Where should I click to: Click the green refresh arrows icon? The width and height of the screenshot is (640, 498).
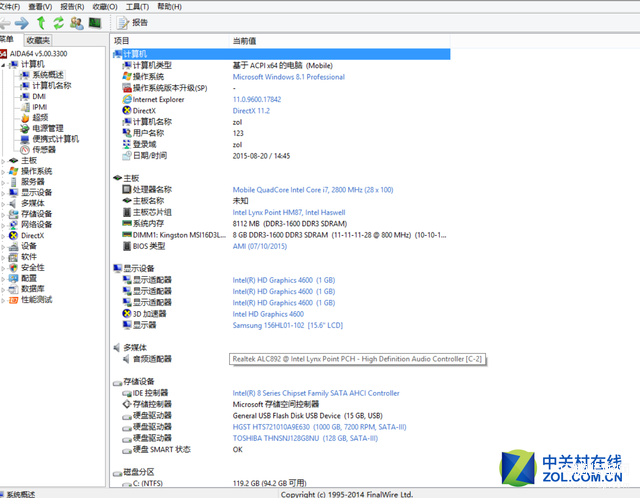[59, 23]
